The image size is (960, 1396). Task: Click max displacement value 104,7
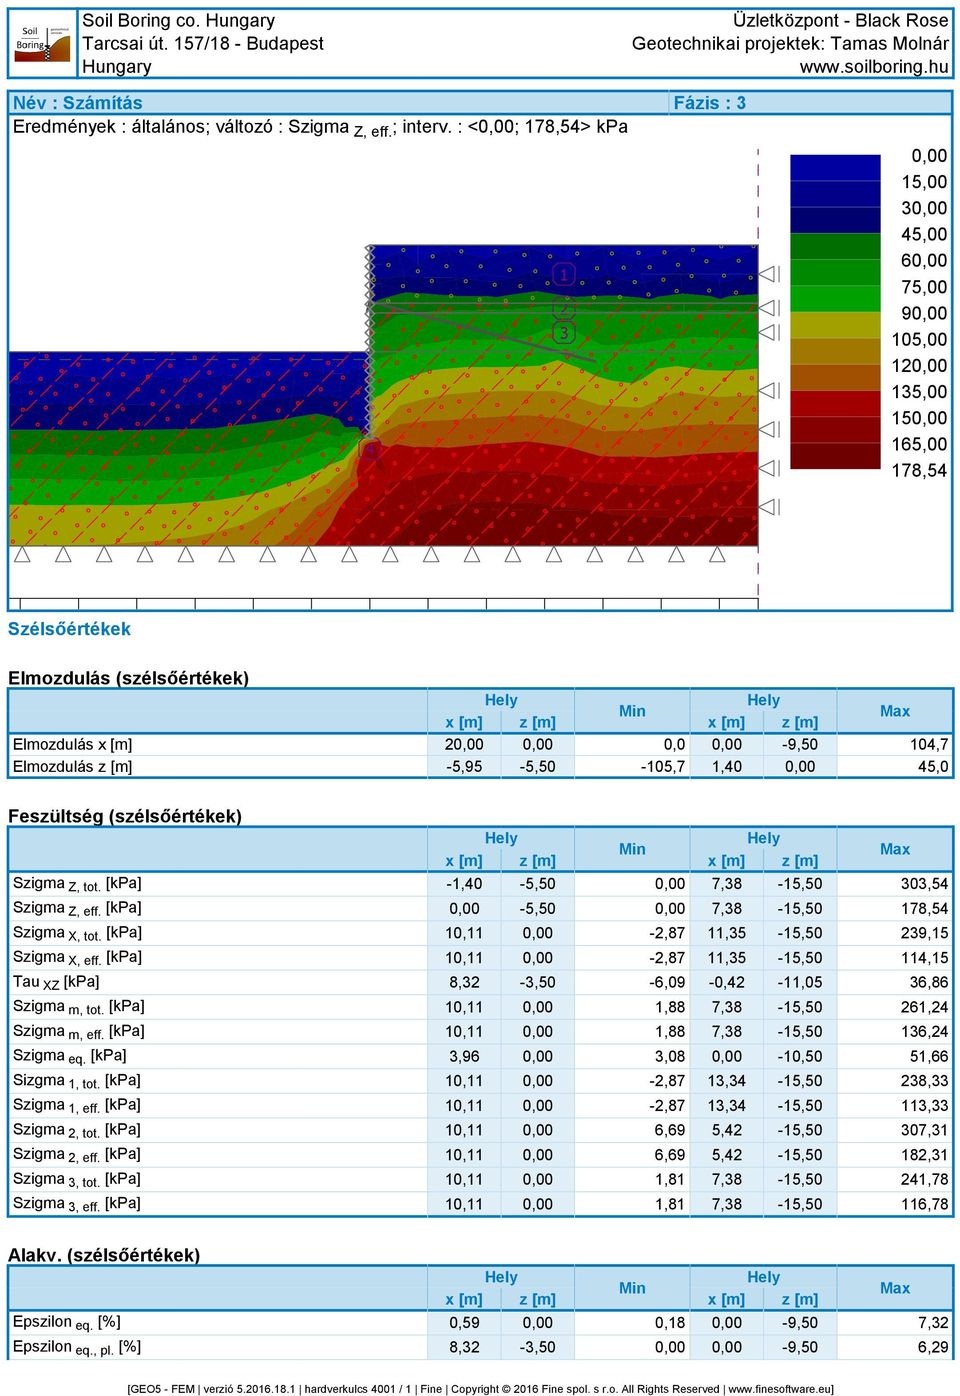(929, 745)
